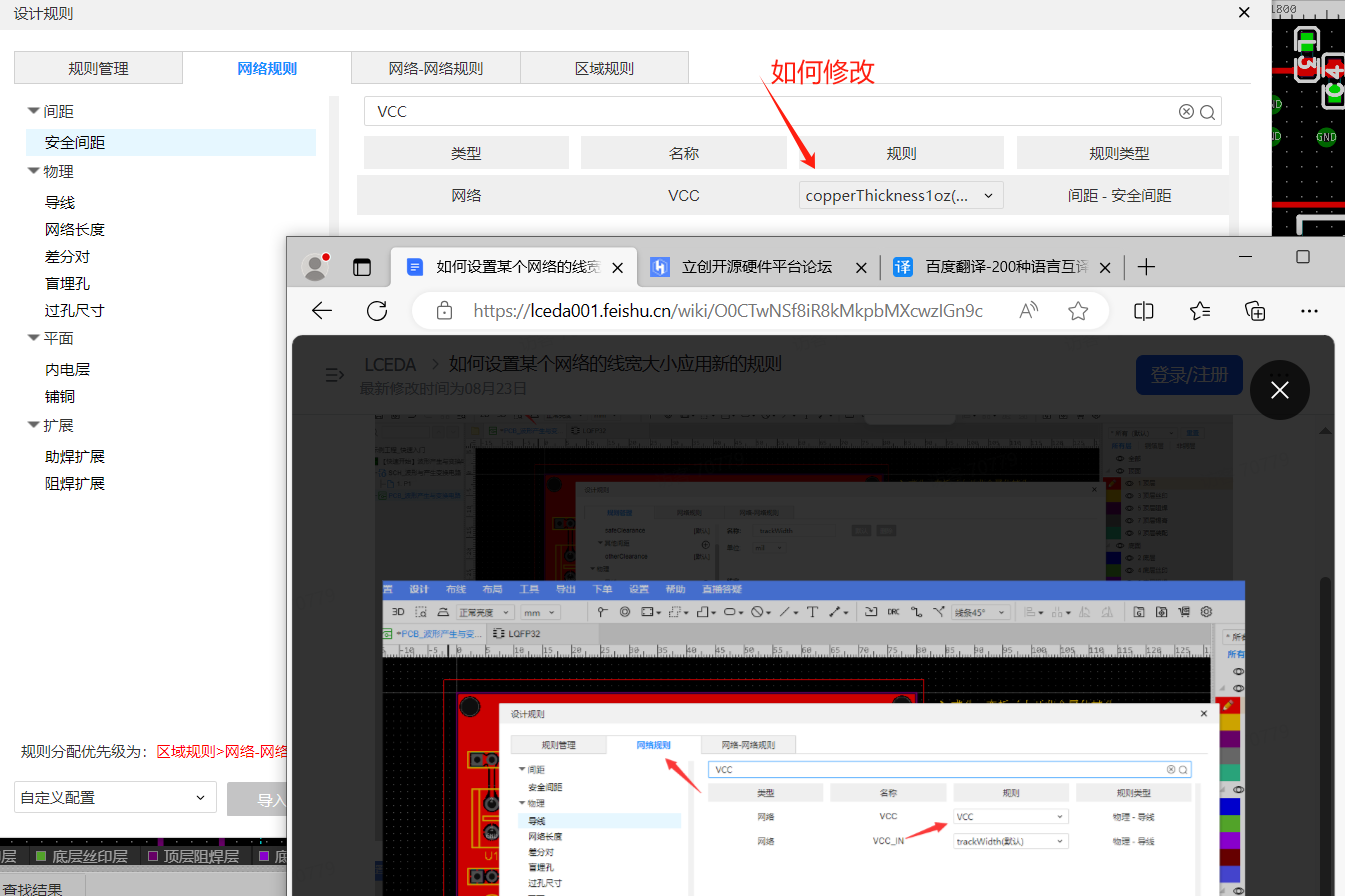The image size is (1345, 896).
Task: Collapse the 扩展 tree section
Action: coord(34,425)
